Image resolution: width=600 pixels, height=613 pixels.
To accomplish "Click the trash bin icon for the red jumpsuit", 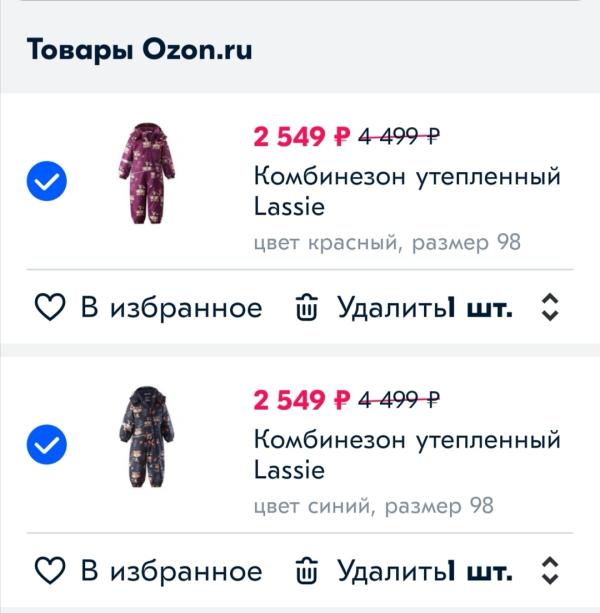I will [306, 308].
